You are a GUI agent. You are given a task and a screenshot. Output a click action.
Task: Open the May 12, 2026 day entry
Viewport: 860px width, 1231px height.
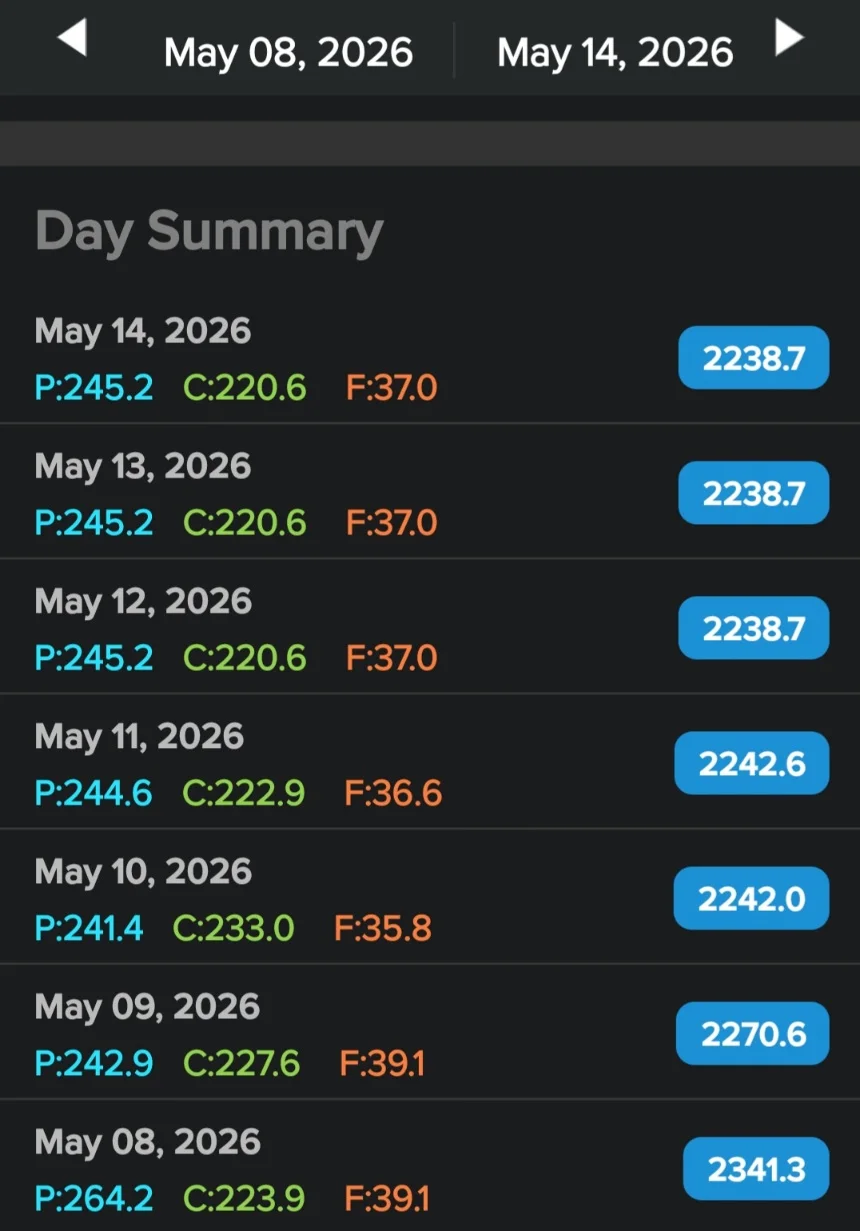(x=430, y=626)
